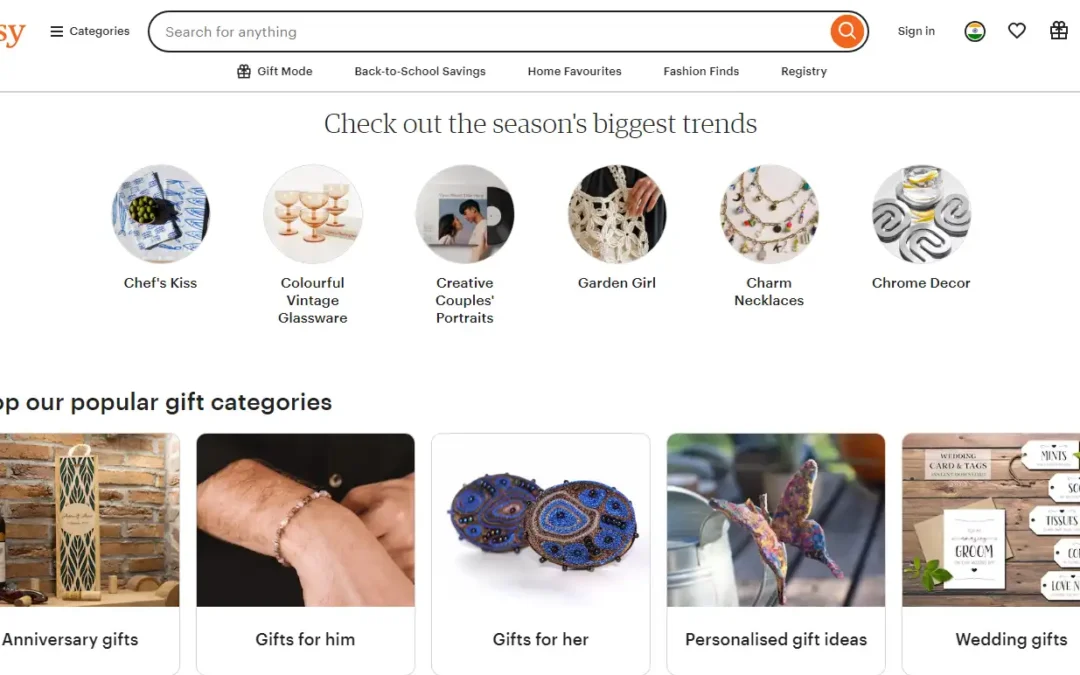
Task: Select Chrome Decor trend image
Action: pos(922,214)
